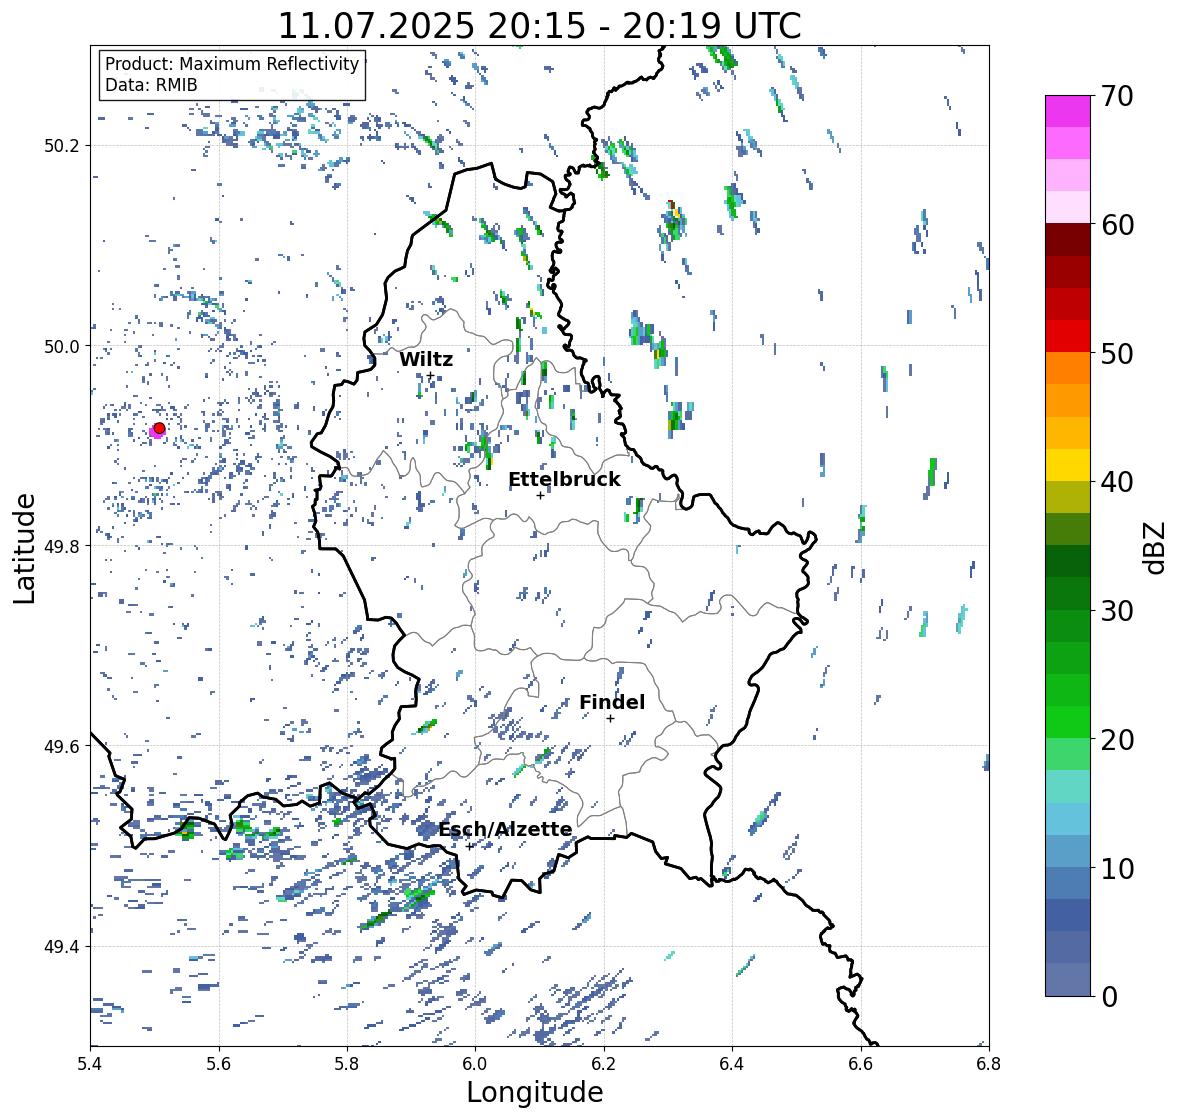Pick the orange colorbar segment below 50
Screen dimensions: 1179x1117
tap(1068, 368)
